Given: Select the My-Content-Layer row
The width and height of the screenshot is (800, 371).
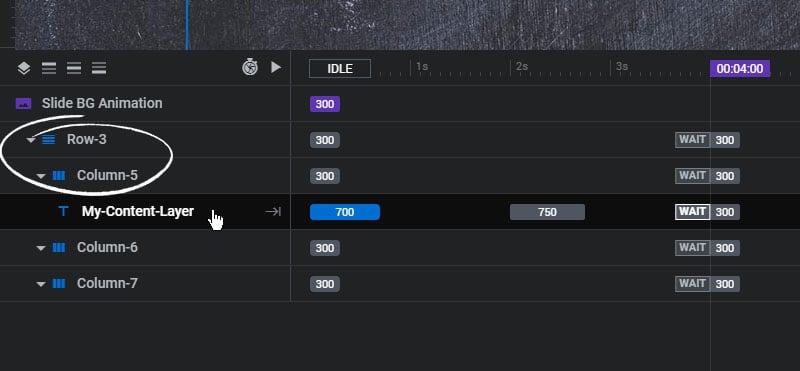Looking at the screenshot, I should 145,211.
